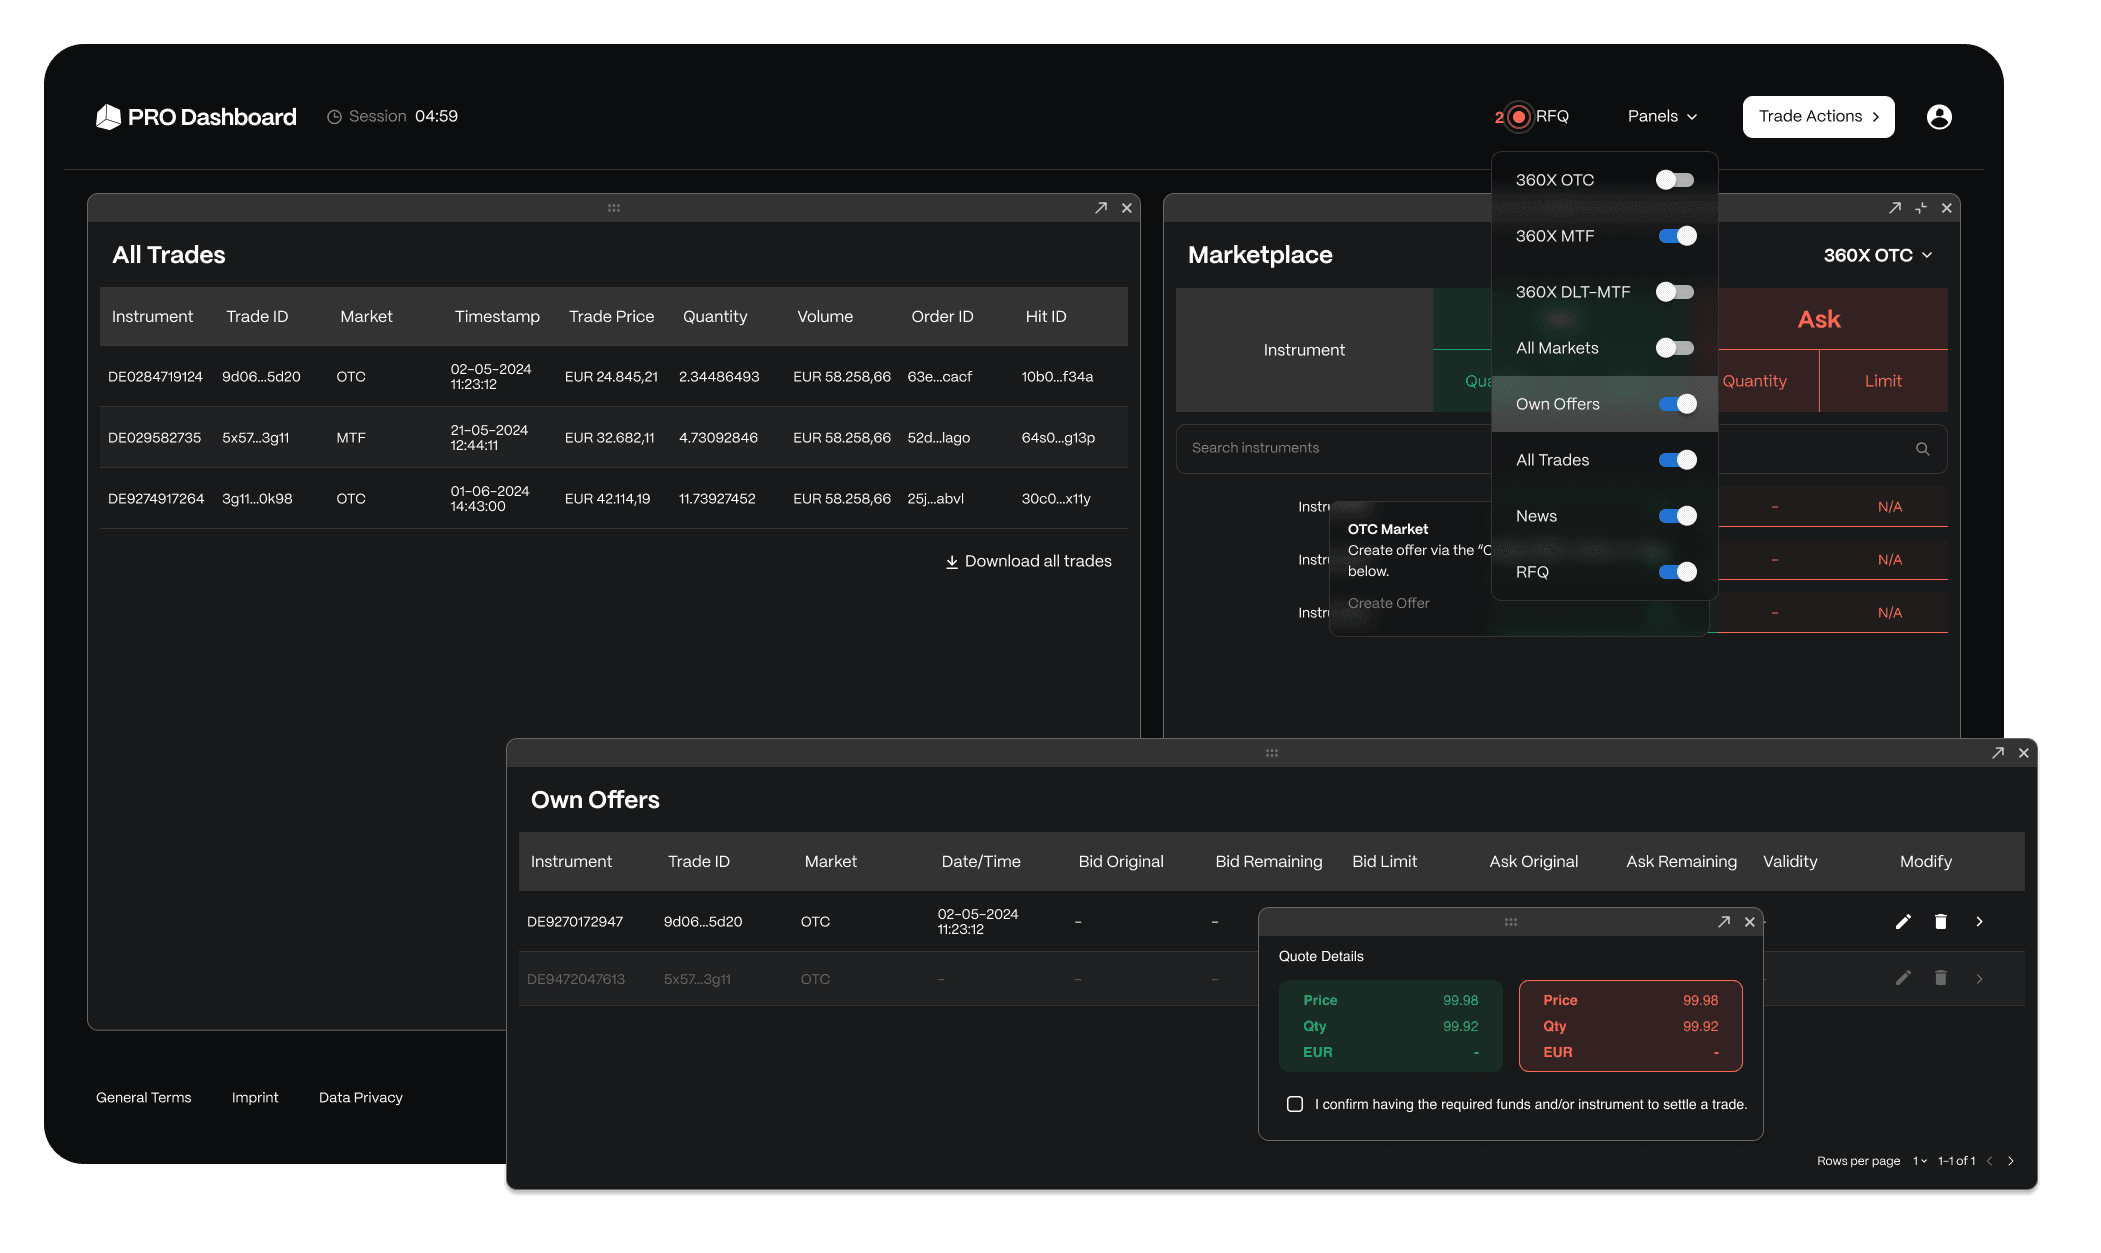This screenshot has width=2101, height=1253.
Task: Click the edit pencil for DE9270172947 offer
Action: pyautogui.click(x=1903, y=921)
